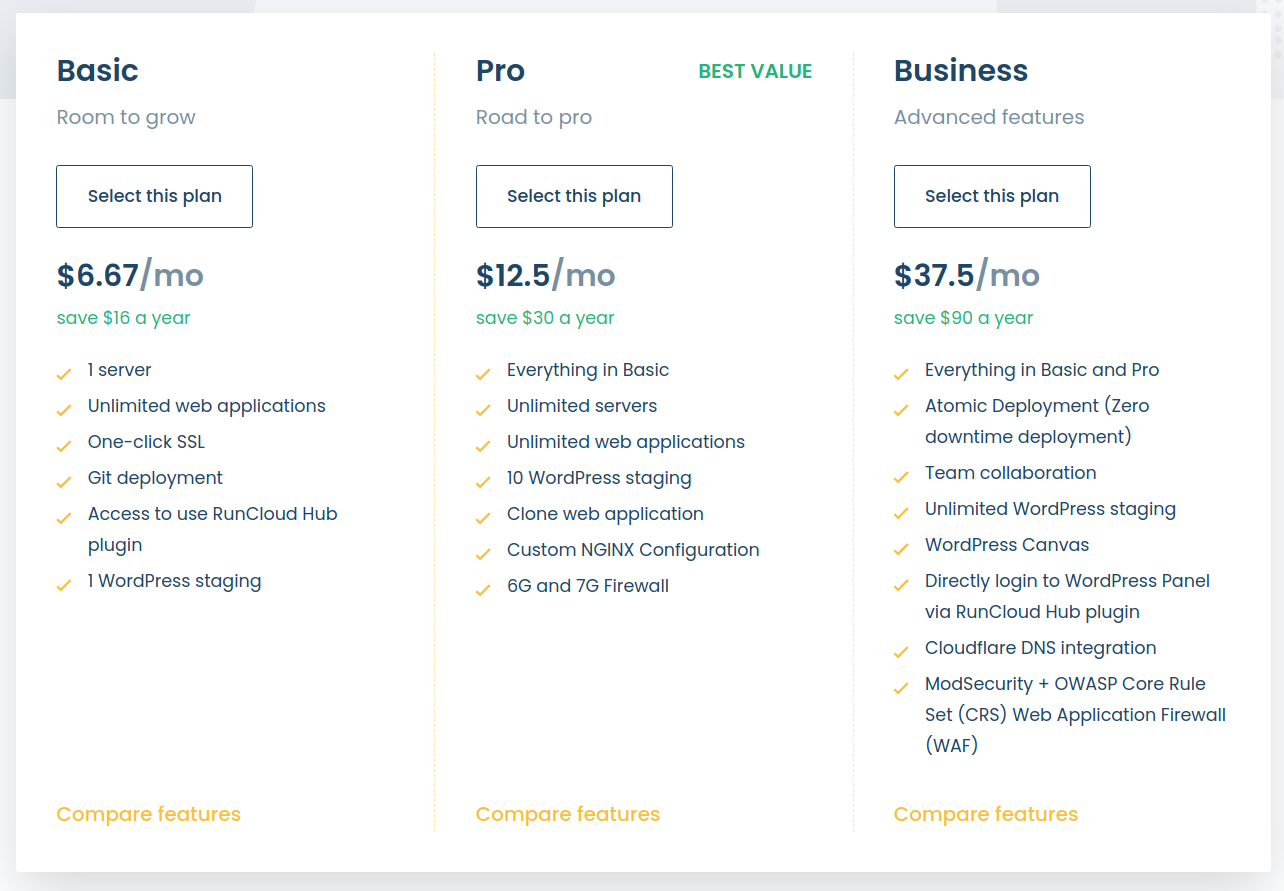Screen dimensions: 1284x891
Task: Open Compare features under Business plan
Action: tap(985, 814)
